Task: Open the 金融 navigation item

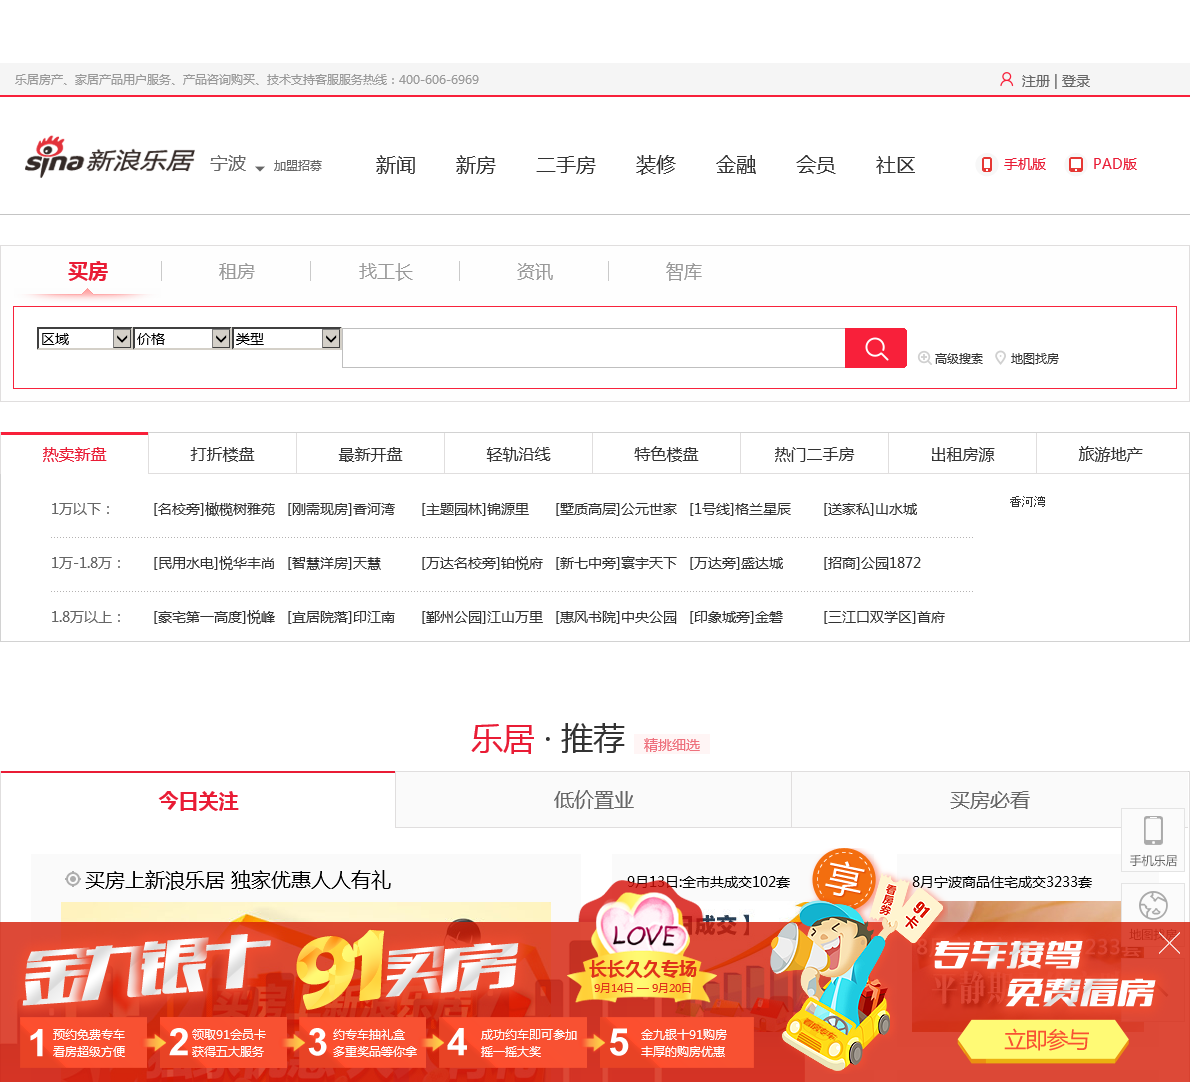Action: (x=736, y=165)
